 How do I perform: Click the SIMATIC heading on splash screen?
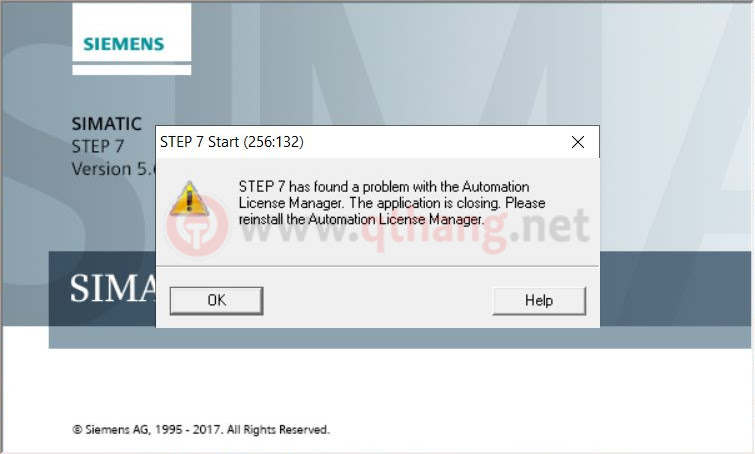click(x=106, y=124)
